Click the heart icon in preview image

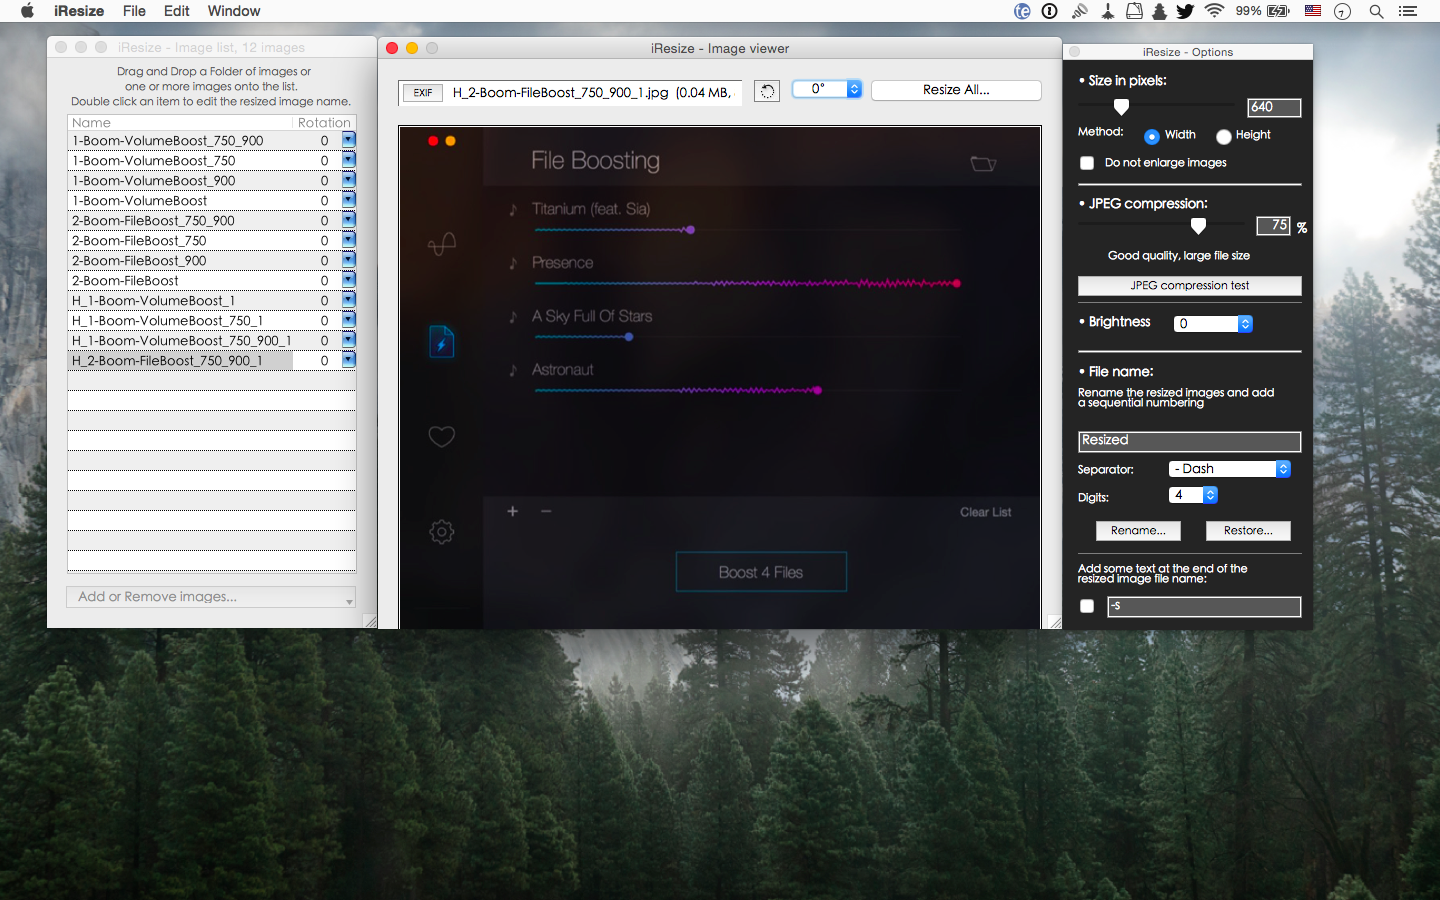point(442,437)
